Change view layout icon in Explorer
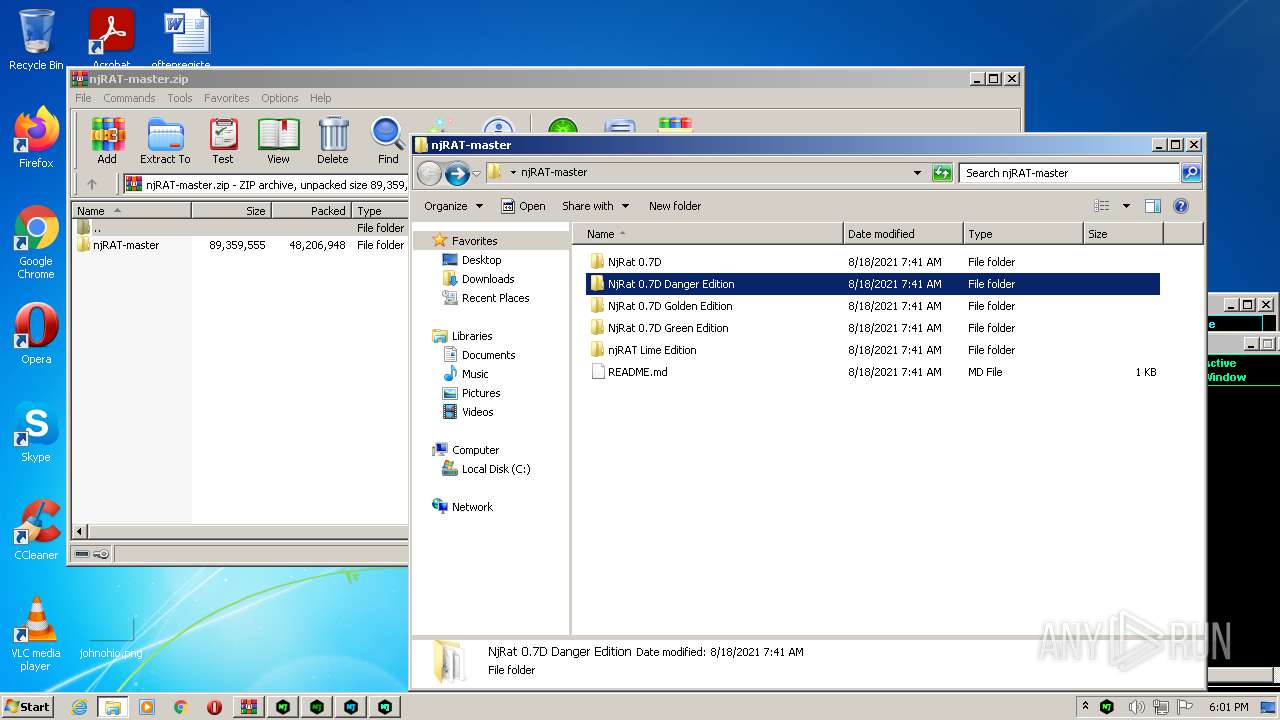1280x720 pixels. (1101, 206)
